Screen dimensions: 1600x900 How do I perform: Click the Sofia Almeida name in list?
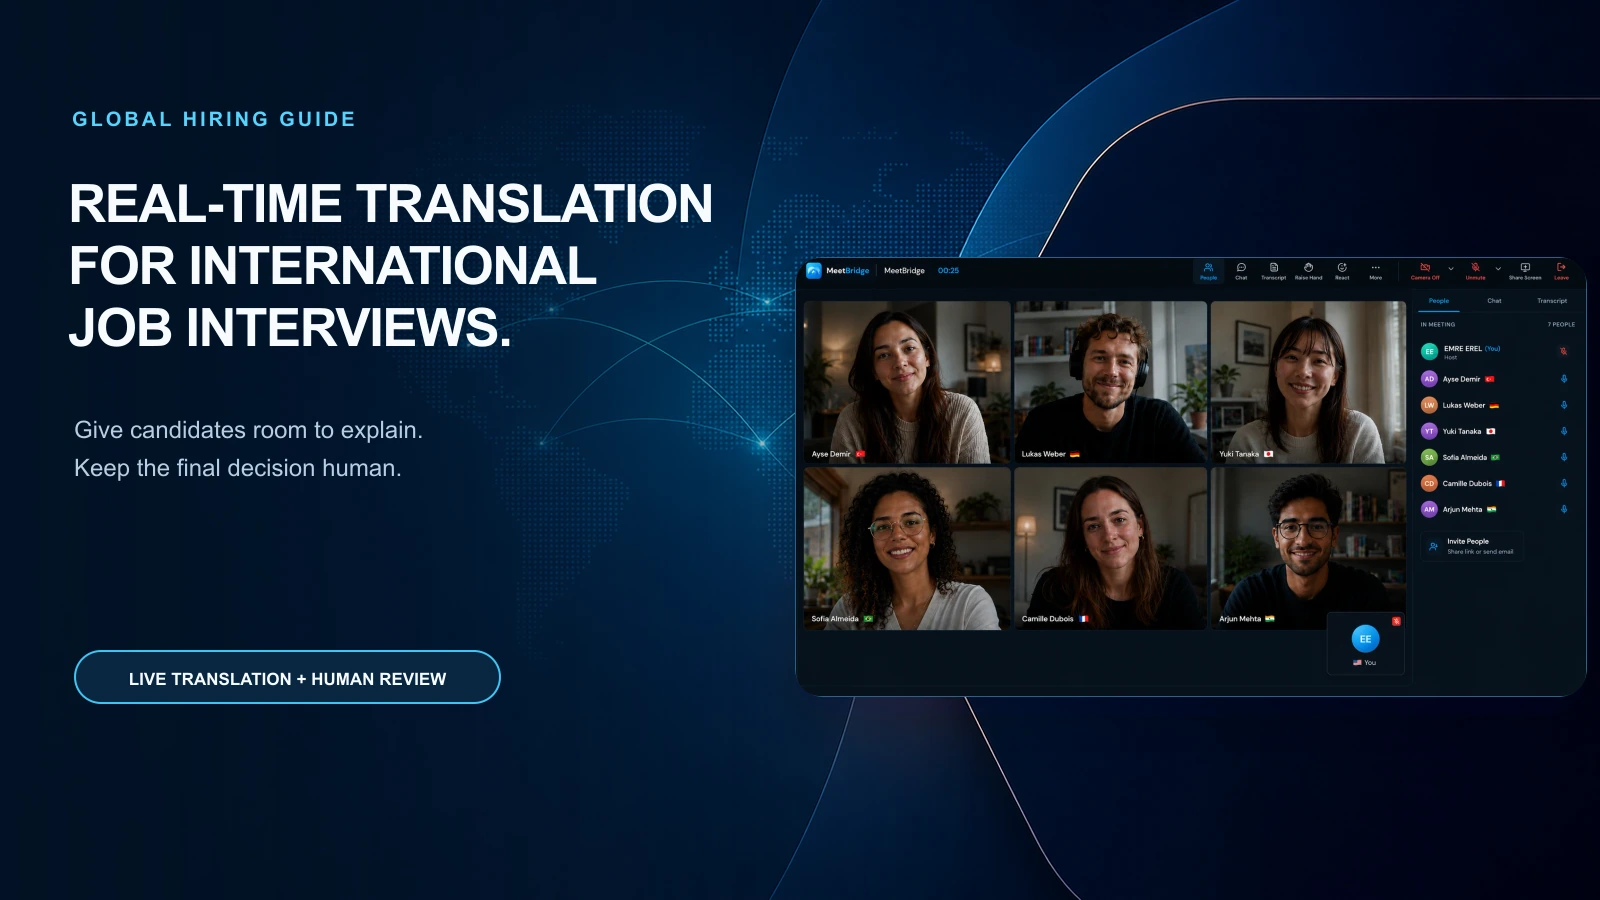point(1465,457)
